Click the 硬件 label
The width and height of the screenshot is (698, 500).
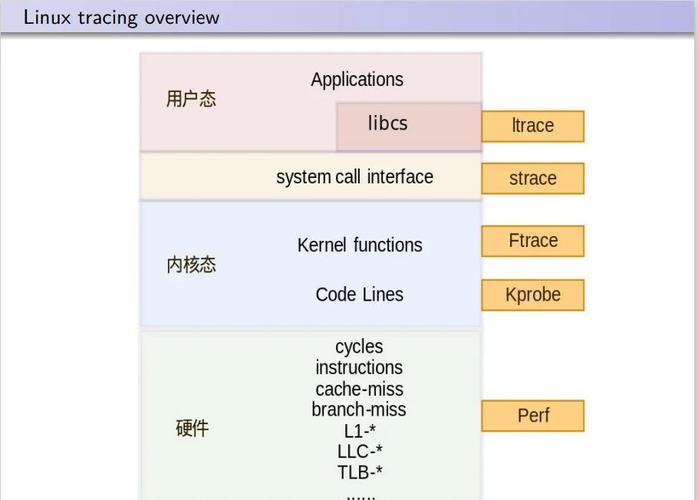192,428
